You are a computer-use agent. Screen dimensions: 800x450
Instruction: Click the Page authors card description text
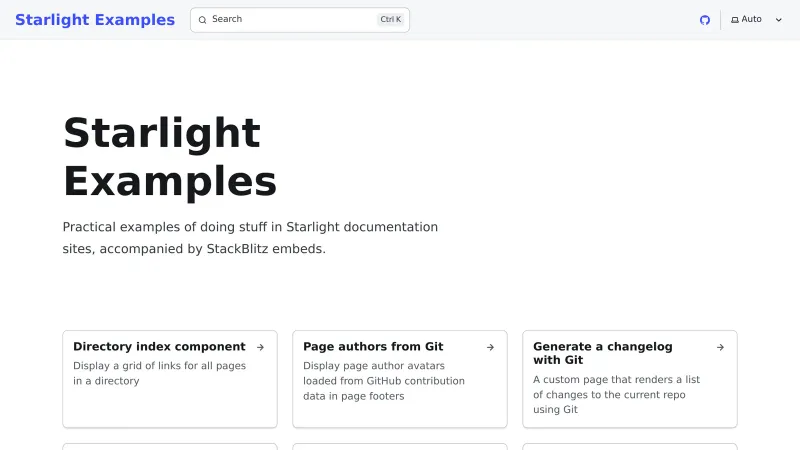click(384, 381)
